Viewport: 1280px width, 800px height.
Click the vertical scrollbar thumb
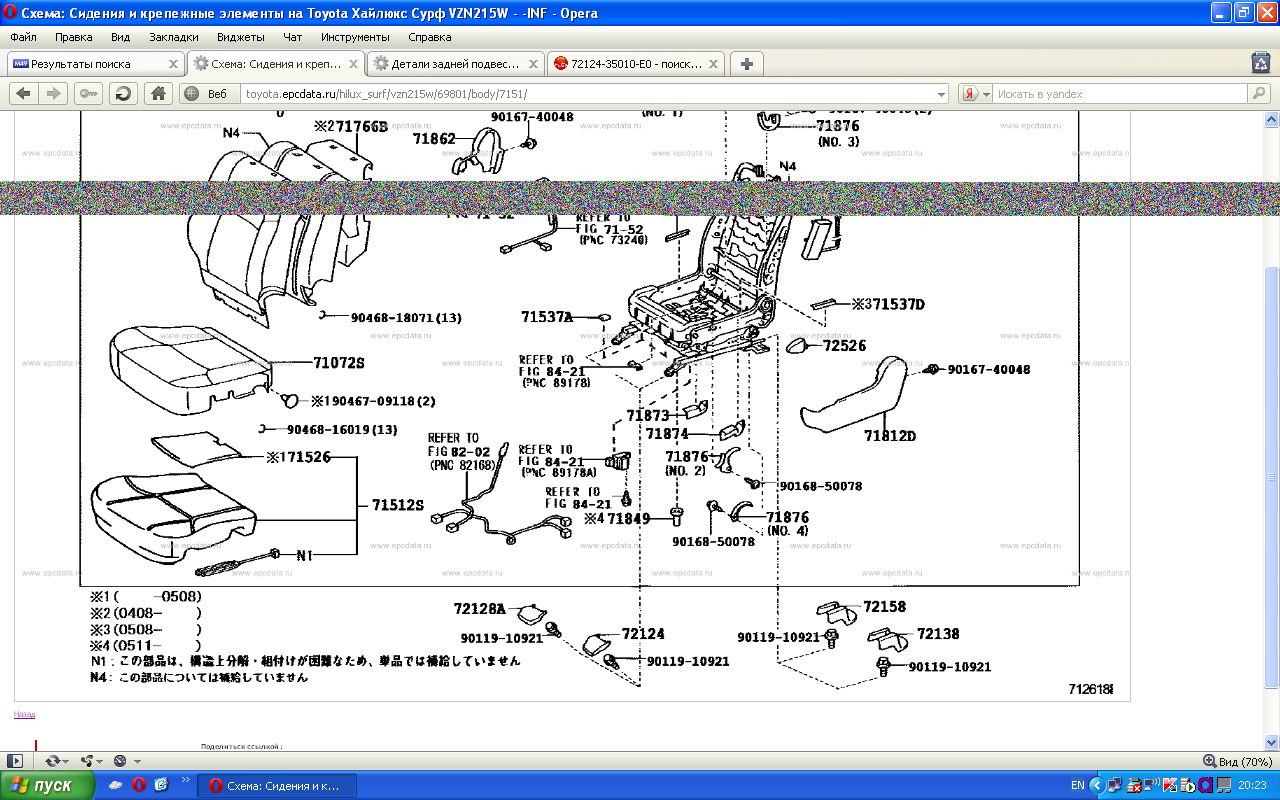[1272, 477]
